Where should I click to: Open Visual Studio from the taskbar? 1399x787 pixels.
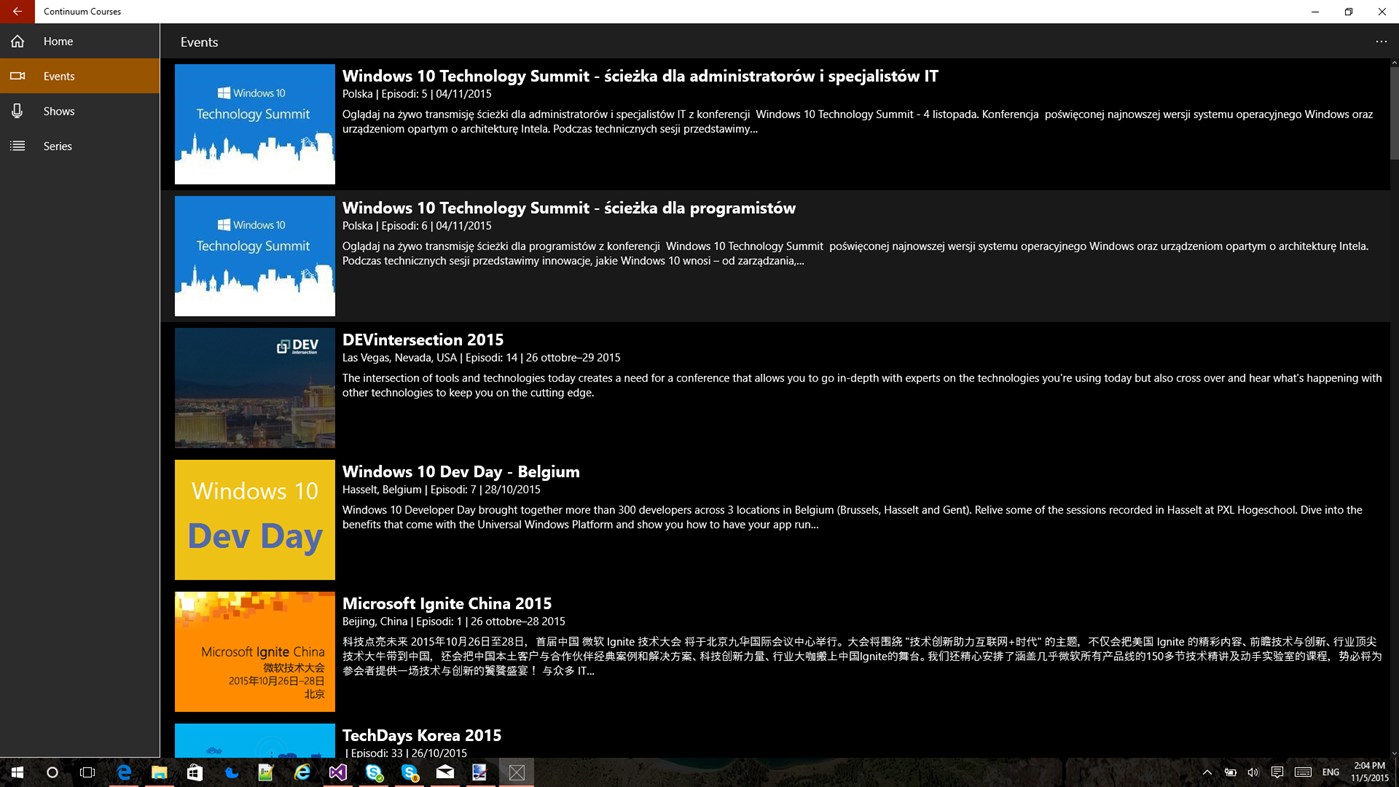(338, 772)
